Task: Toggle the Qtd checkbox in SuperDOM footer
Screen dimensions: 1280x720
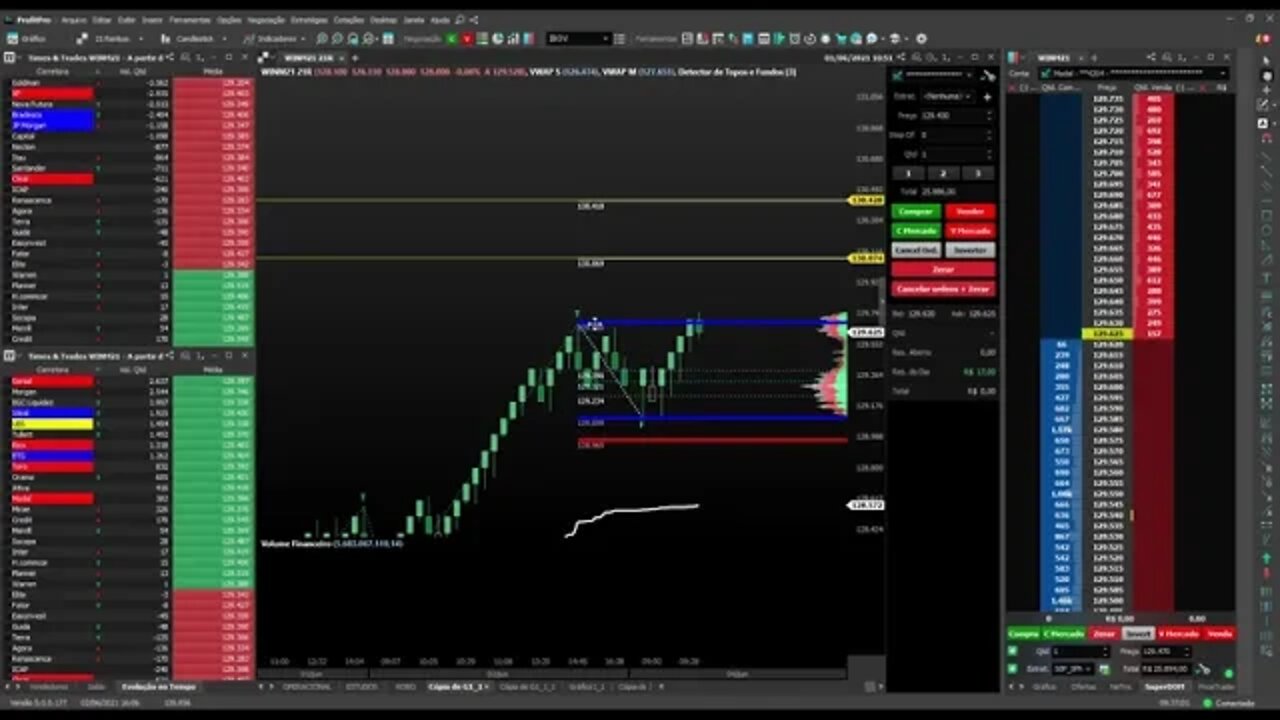Action: click(1013, 651)
